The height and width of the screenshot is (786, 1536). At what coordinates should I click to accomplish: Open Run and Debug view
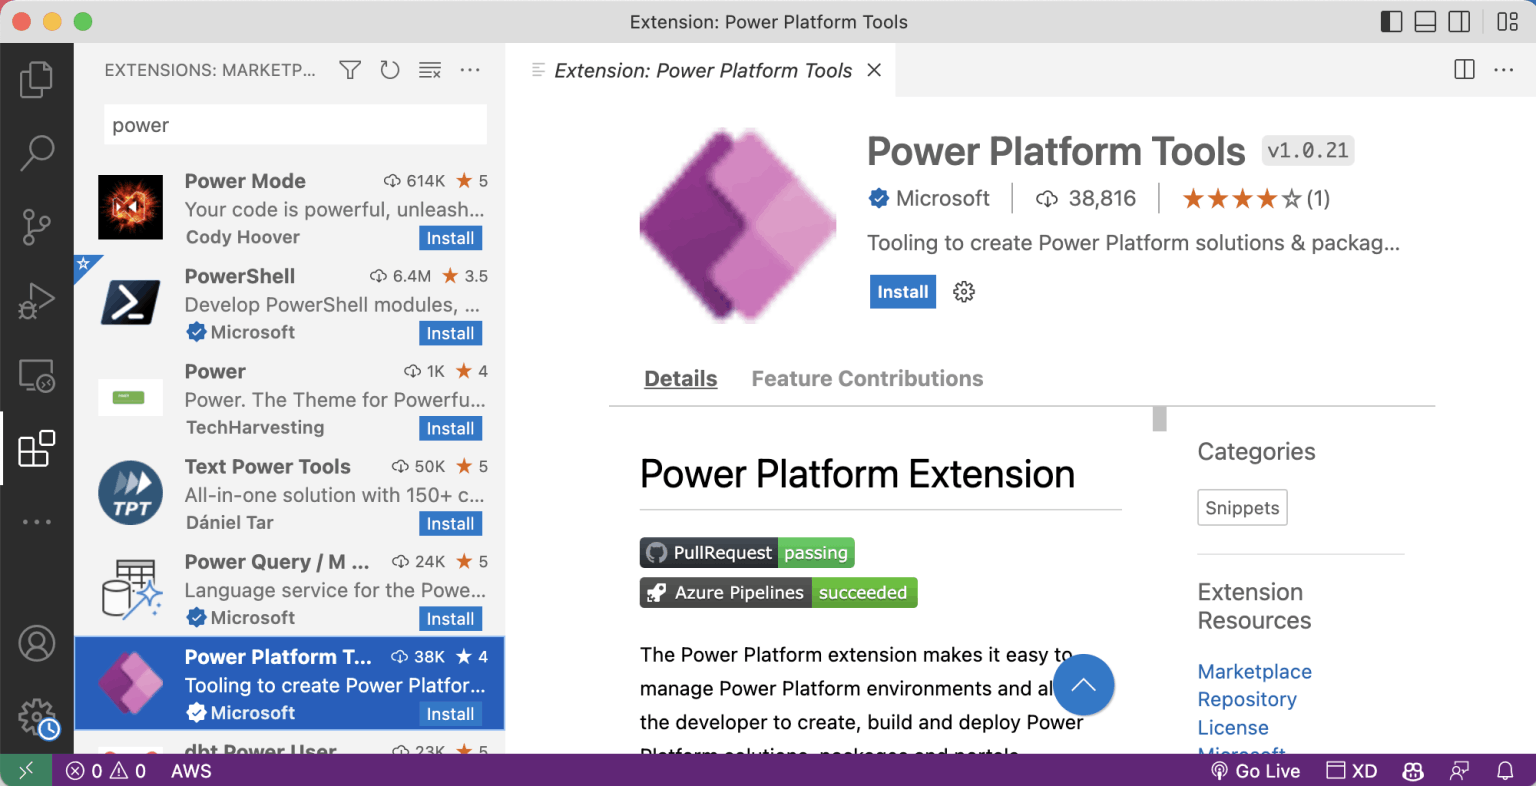(36, 301)
